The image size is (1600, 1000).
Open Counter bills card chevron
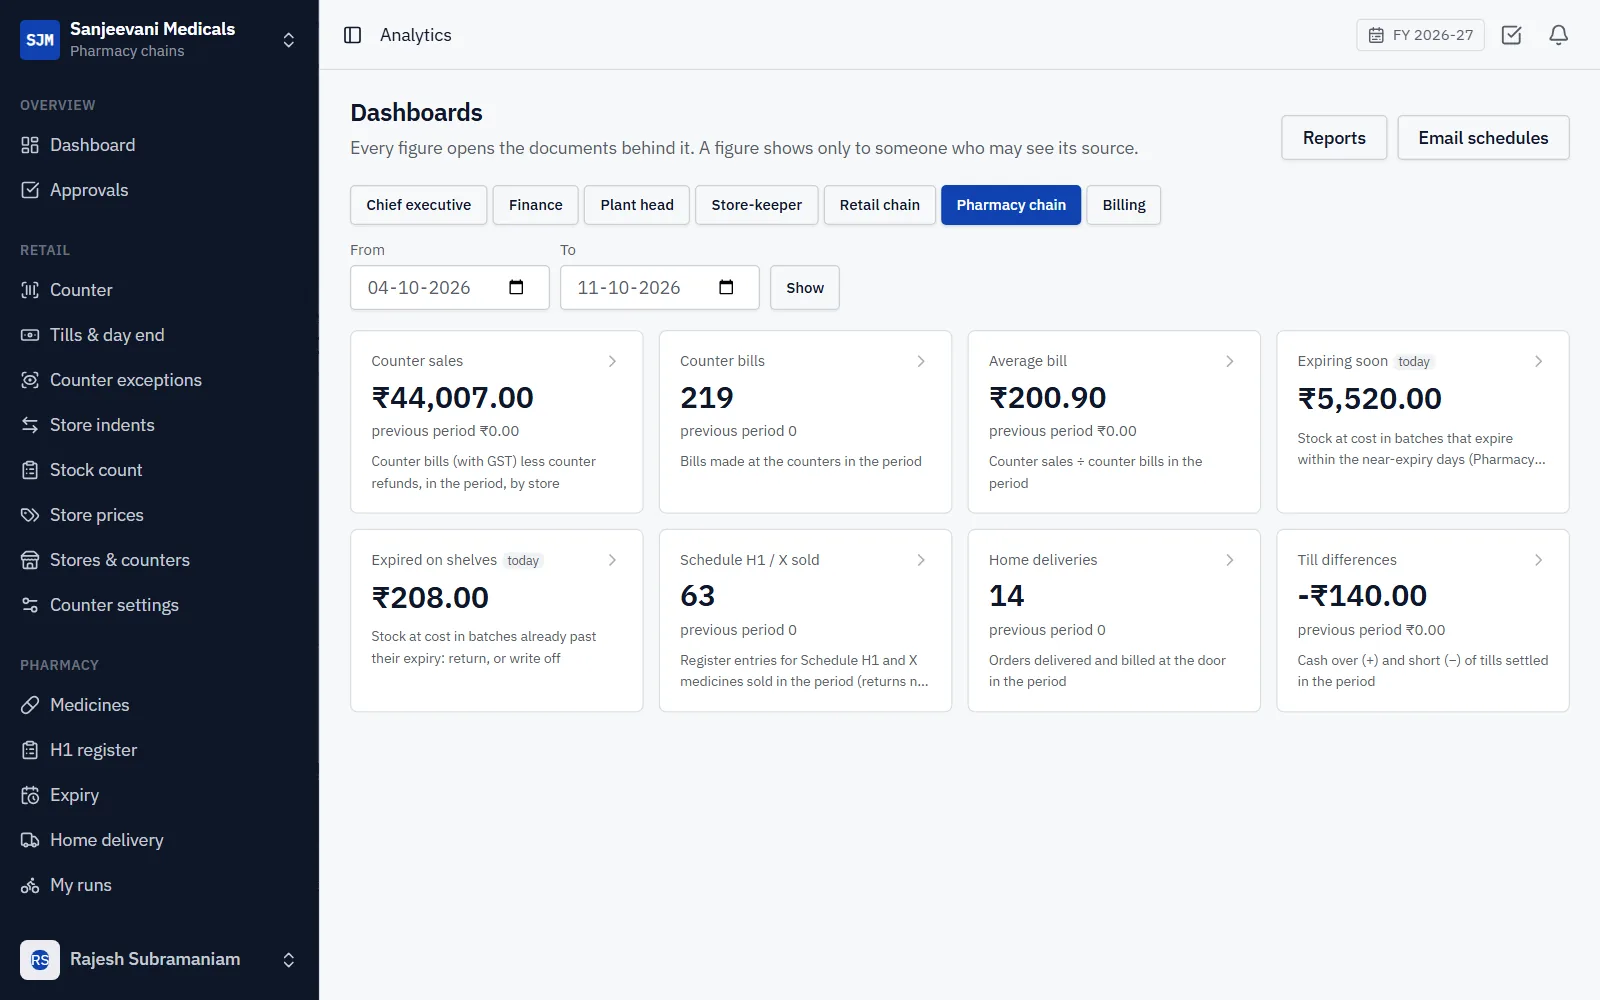[921, 361]
